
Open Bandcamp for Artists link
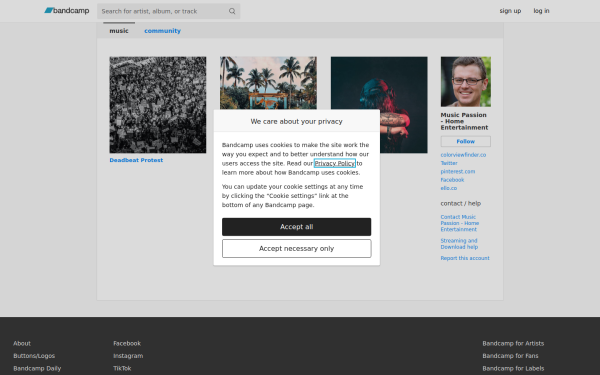click(x=513, y=343)
